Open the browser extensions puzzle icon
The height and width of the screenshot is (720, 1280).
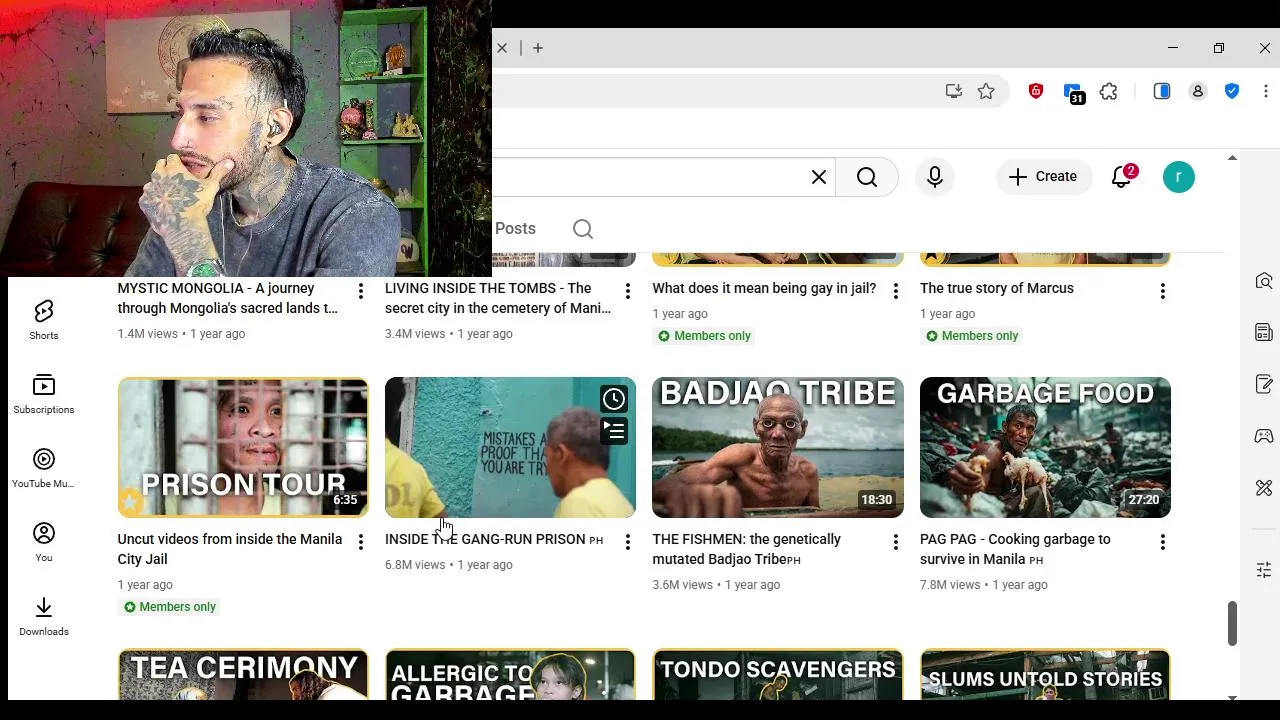[1109, 91]
